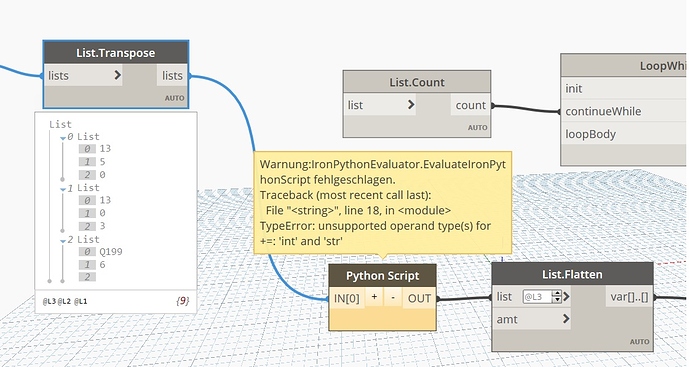Viewport: 690px width, 367px height.
Task: Select the @L1 level label in preview
Action: [81, 301]
